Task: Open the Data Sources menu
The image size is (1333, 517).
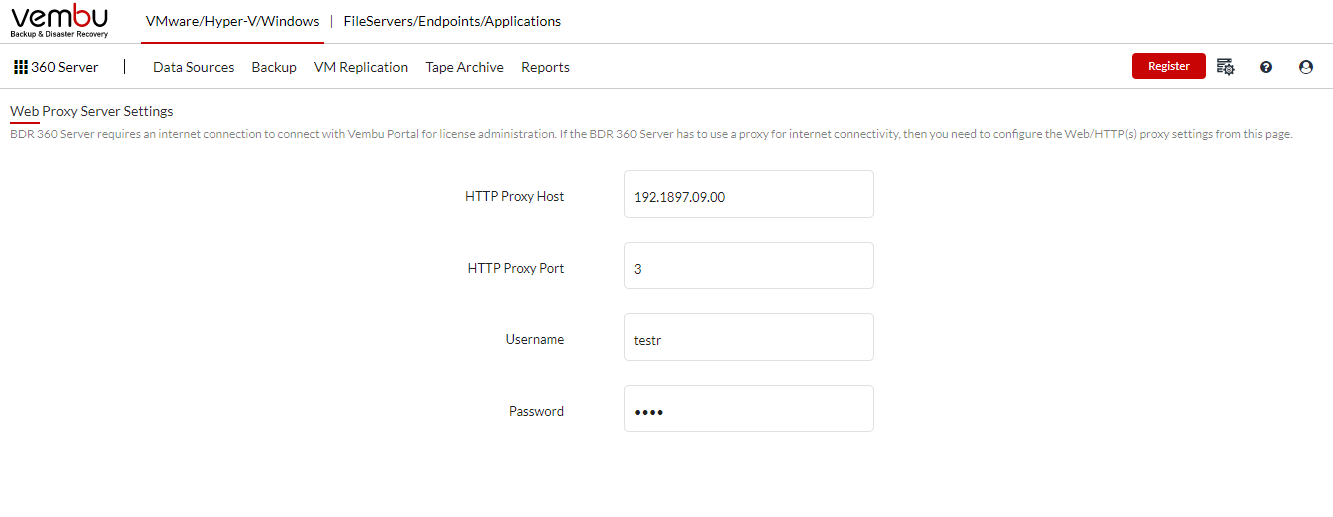Action: [193, 67]
